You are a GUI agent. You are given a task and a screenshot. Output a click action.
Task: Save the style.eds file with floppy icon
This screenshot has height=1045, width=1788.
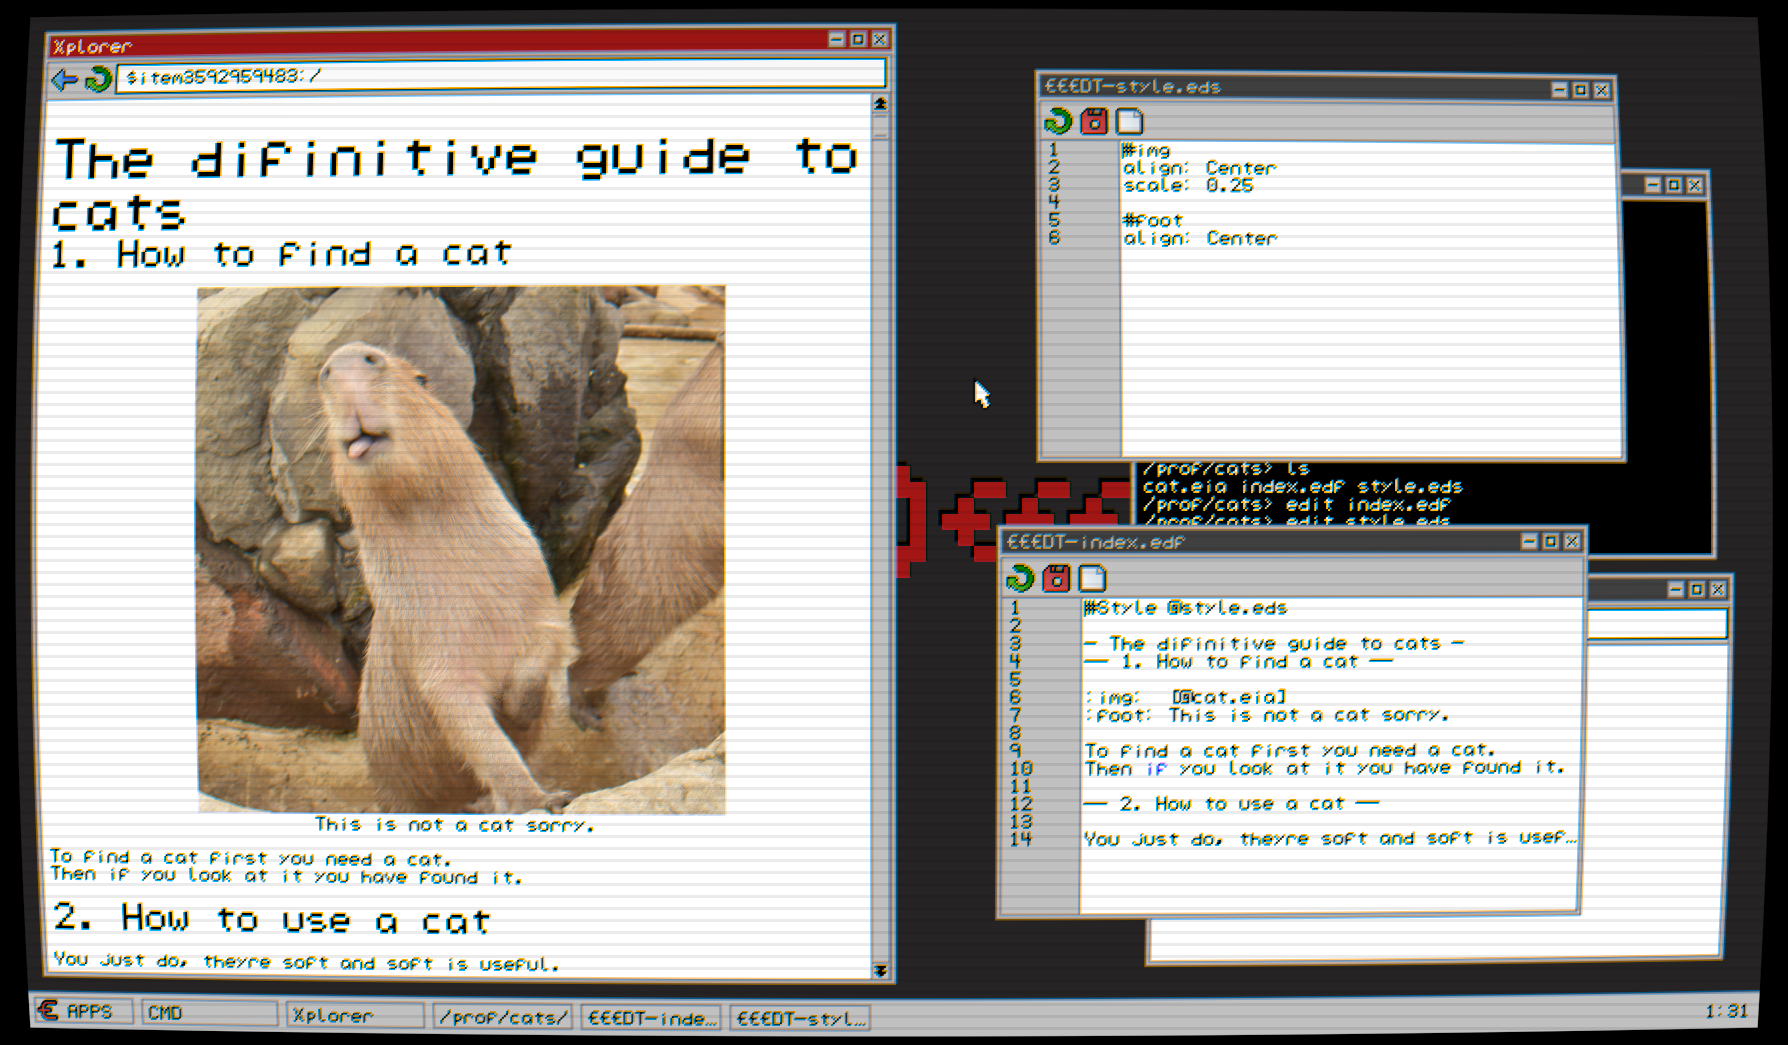(1094, 122)
